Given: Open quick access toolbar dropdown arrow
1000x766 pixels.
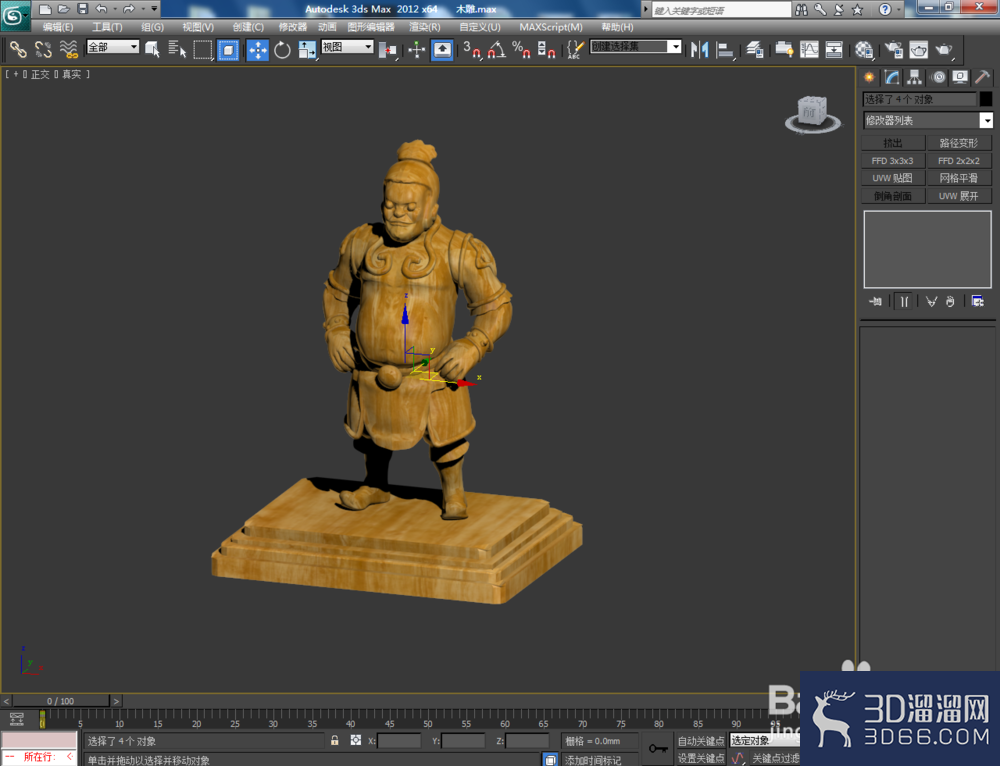Looking at the screenshot, I should click(x=154, y=9).
